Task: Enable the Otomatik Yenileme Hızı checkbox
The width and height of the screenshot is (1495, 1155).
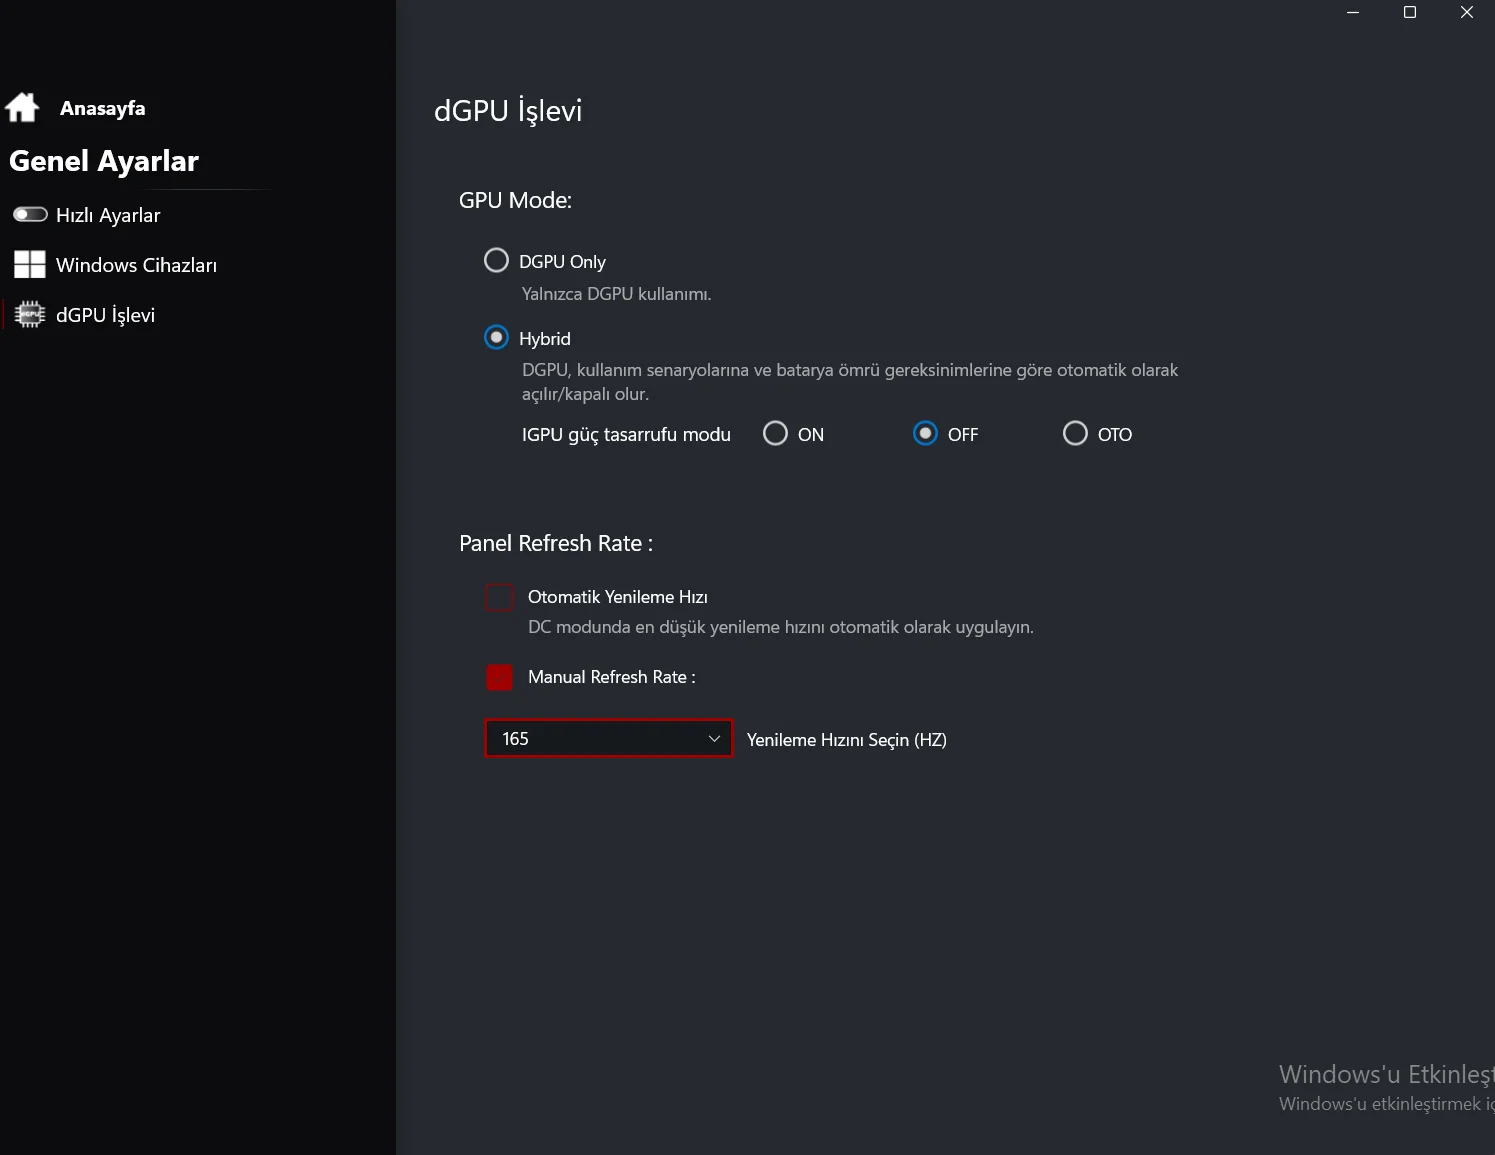Action: [x=499, y=597]
